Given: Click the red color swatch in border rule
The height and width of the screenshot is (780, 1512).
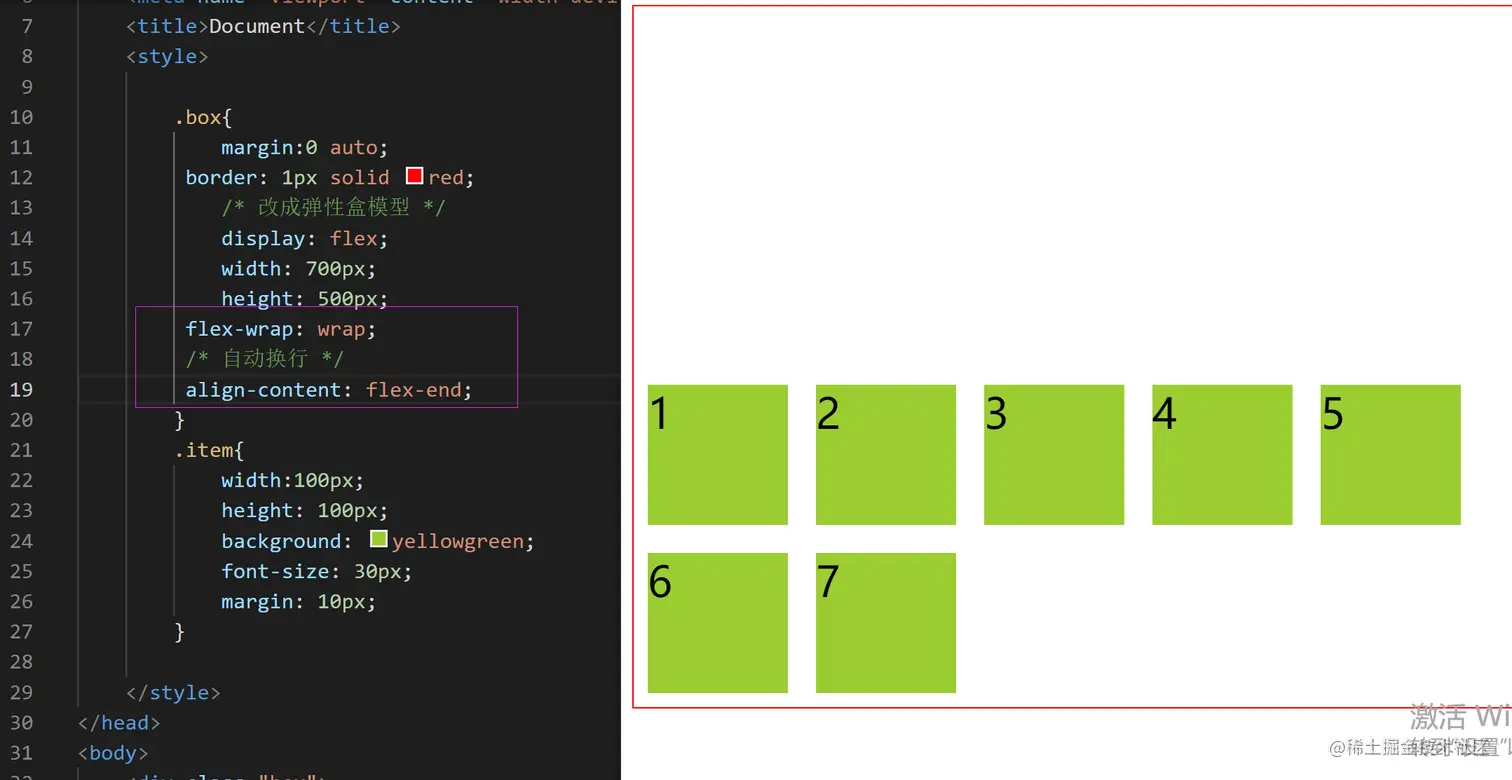Looking at the screenshot, I should point(415,176).
